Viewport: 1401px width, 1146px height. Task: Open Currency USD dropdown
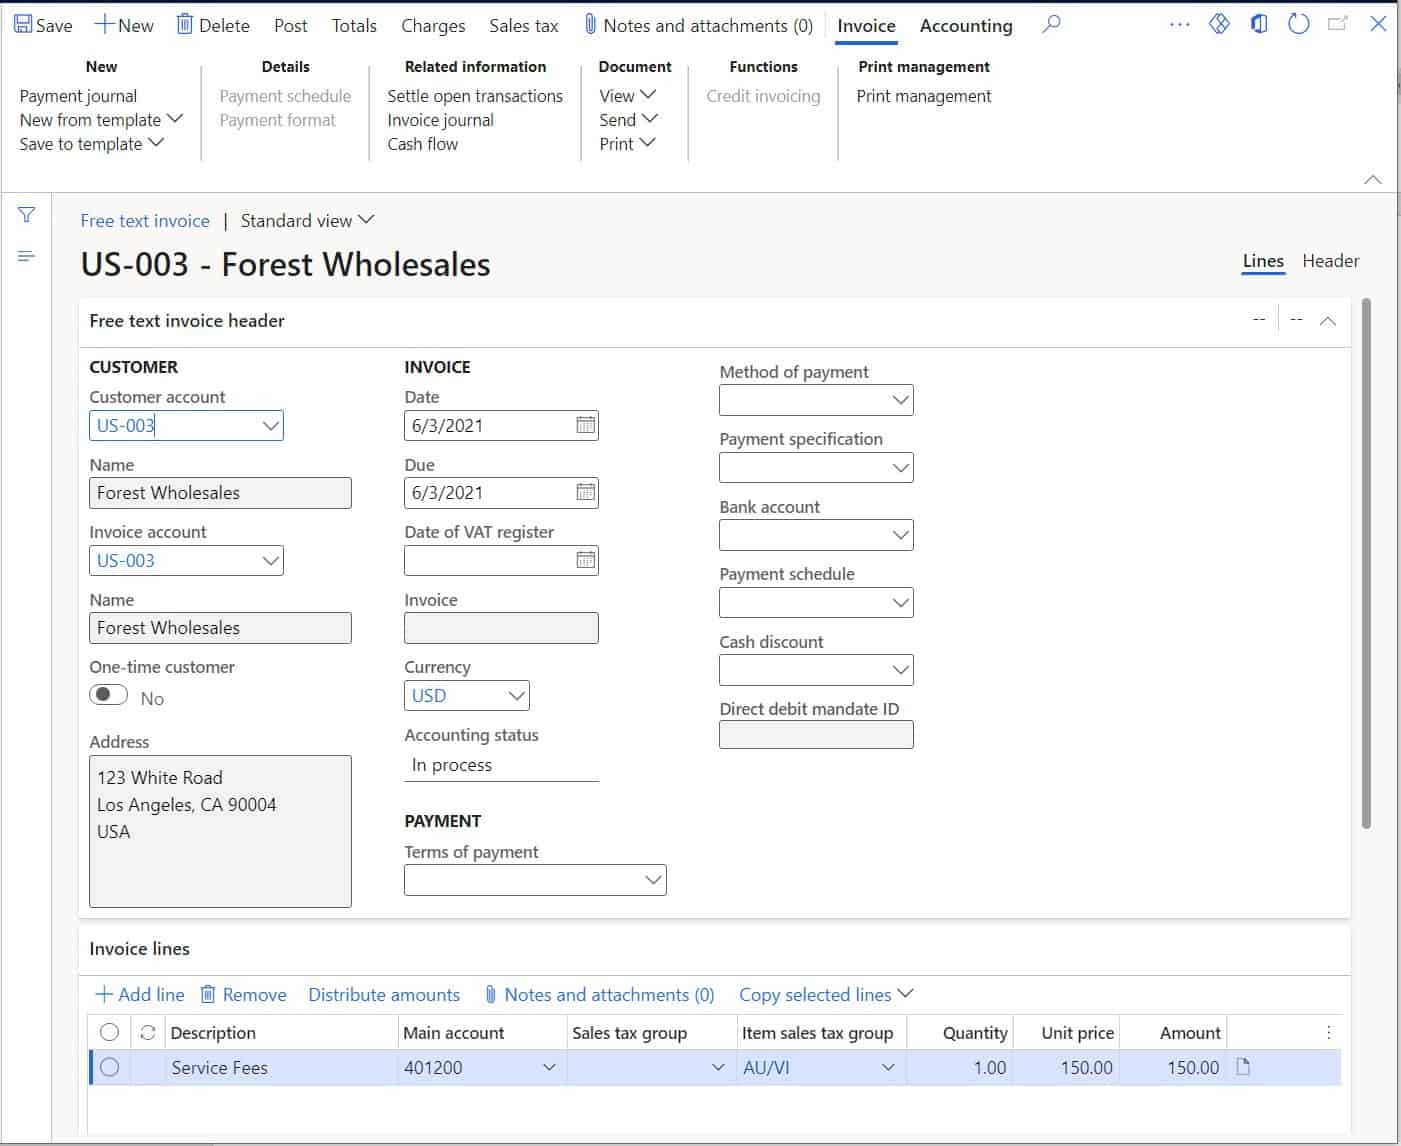tap(516, 695)
